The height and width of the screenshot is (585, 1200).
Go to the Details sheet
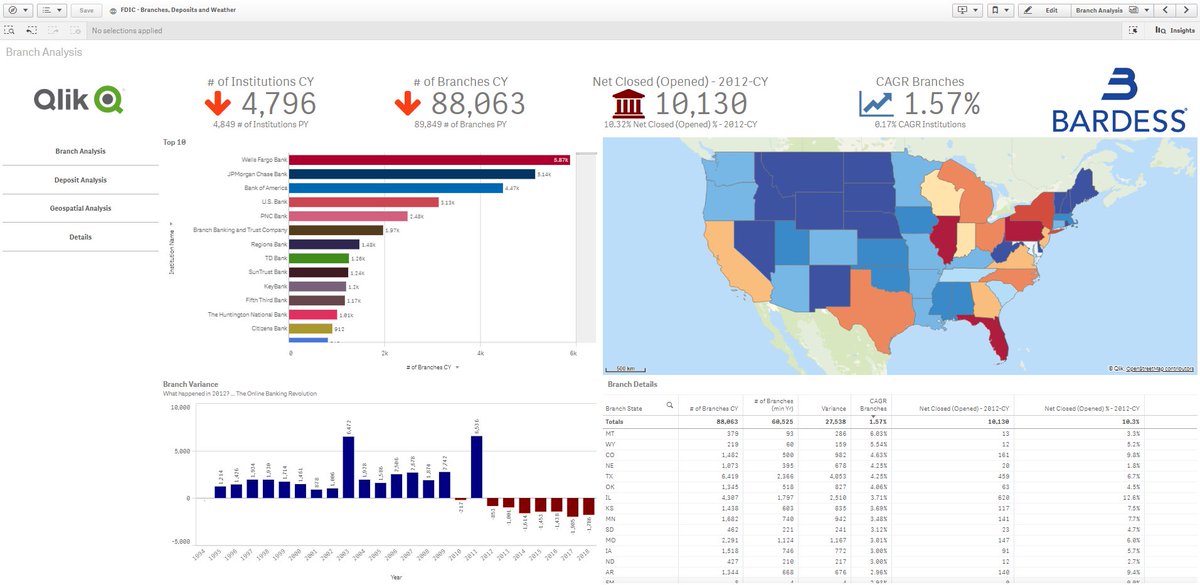pos(80,237)
